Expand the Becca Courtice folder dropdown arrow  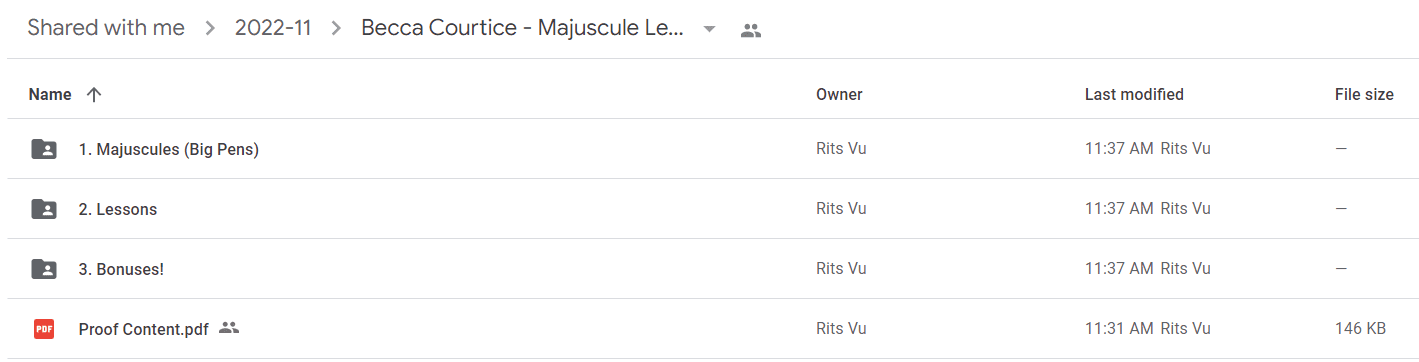pyautogui.click(x=709, y=29)
